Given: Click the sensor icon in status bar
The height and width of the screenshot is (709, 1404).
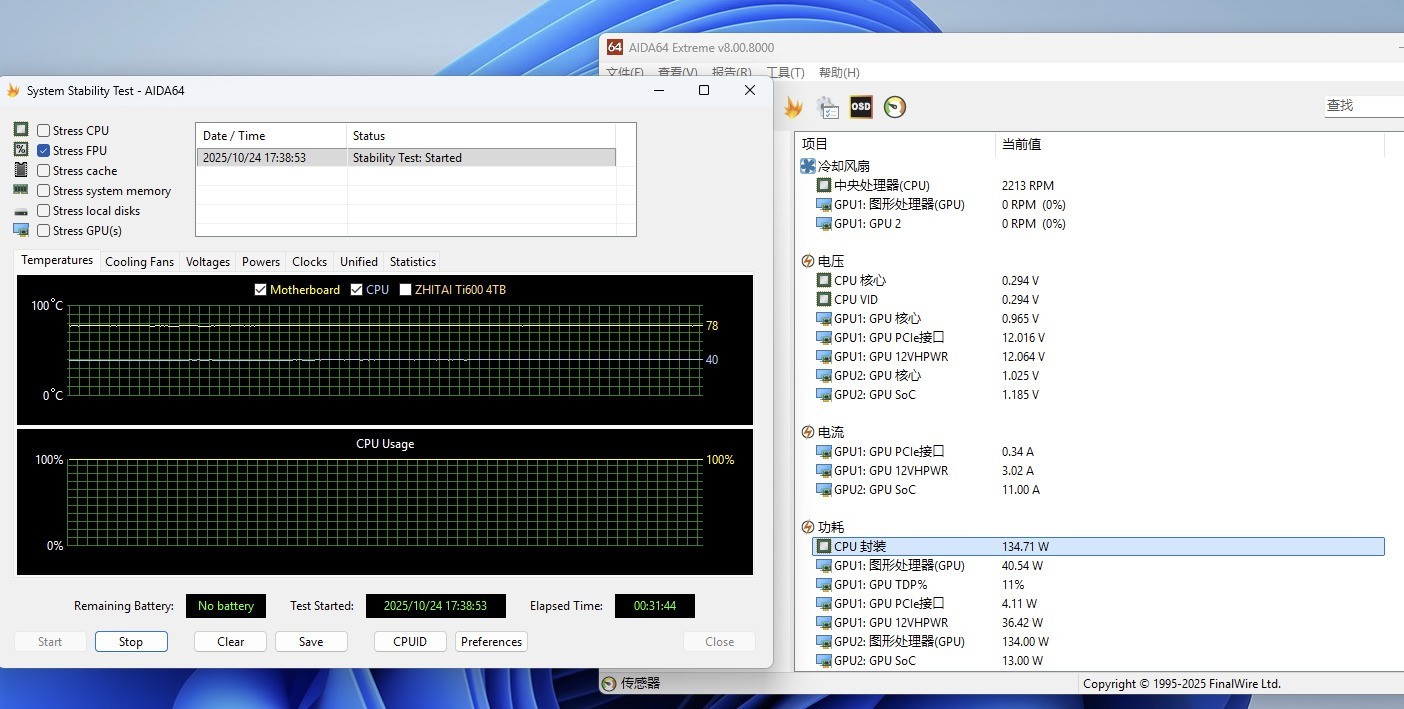Looking at the screenshot, I should click(609, 684).
